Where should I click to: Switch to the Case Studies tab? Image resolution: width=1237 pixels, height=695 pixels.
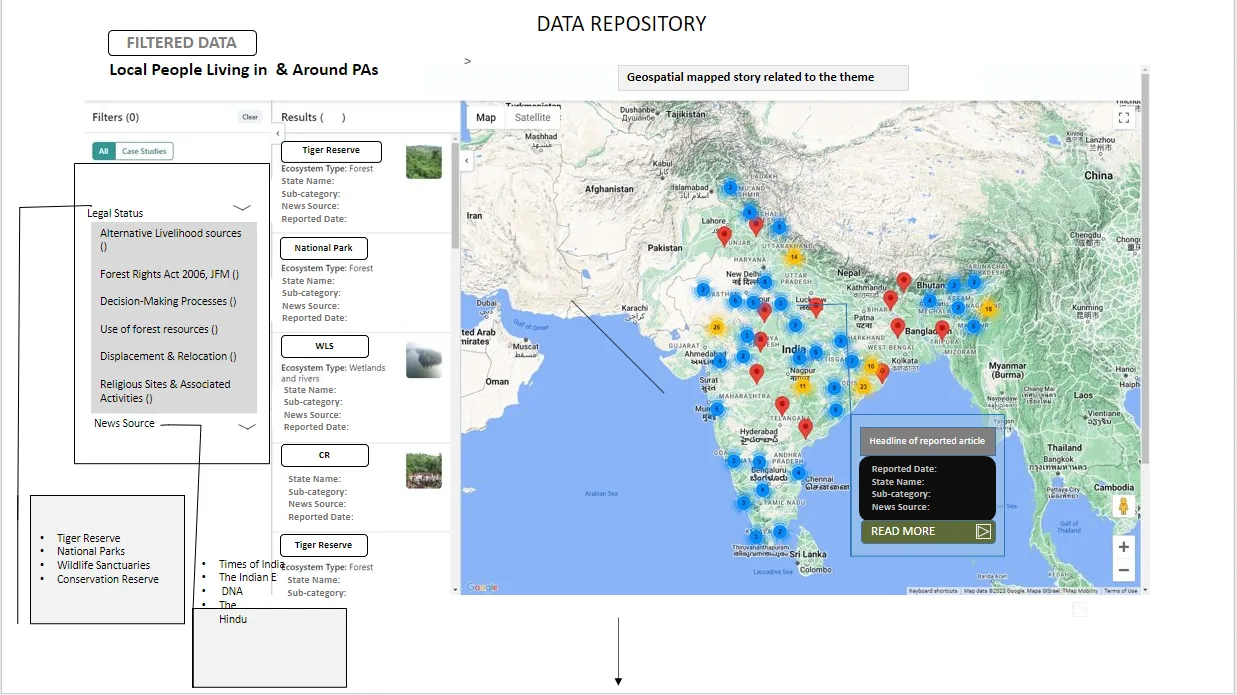(144, 151)
